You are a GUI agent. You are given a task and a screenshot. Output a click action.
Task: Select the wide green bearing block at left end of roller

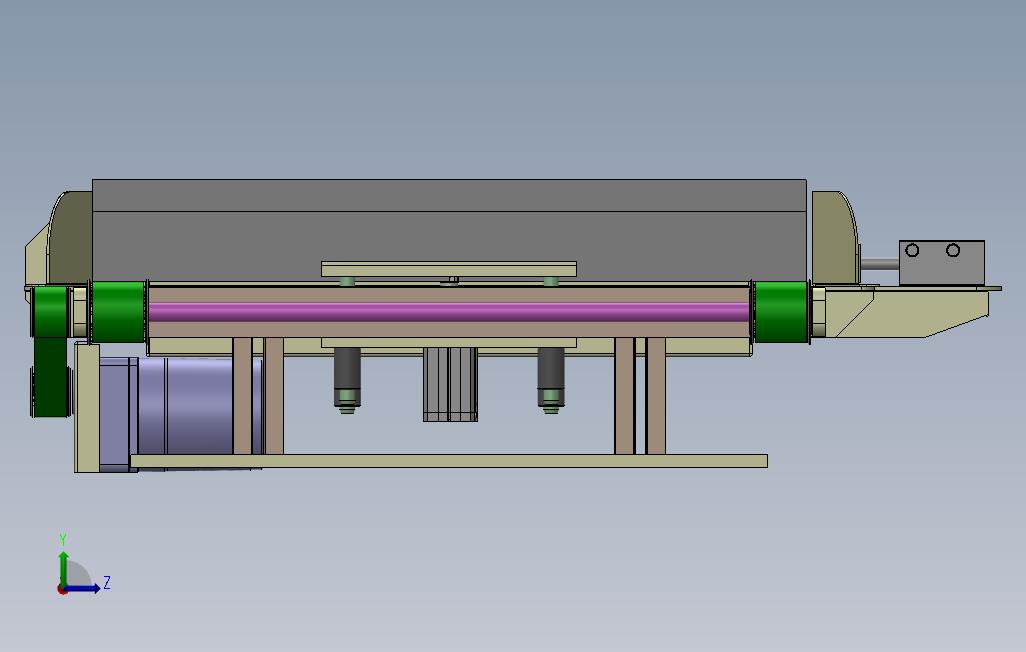pyautogui.click(x=118, y=312)
